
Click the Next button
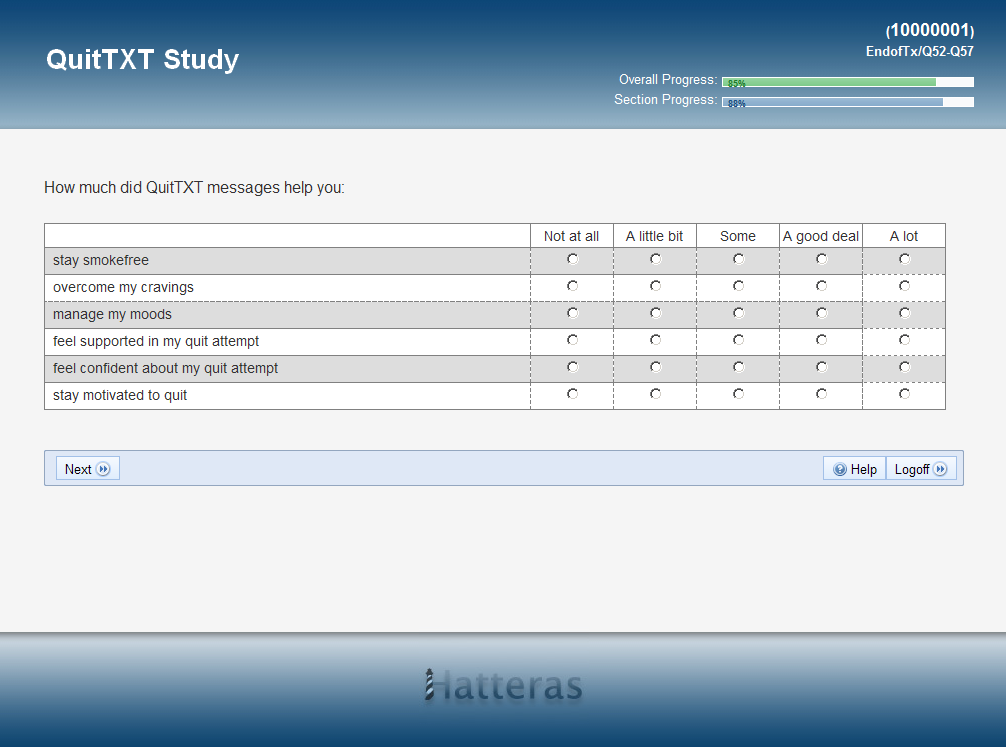[x=87, y=469]
